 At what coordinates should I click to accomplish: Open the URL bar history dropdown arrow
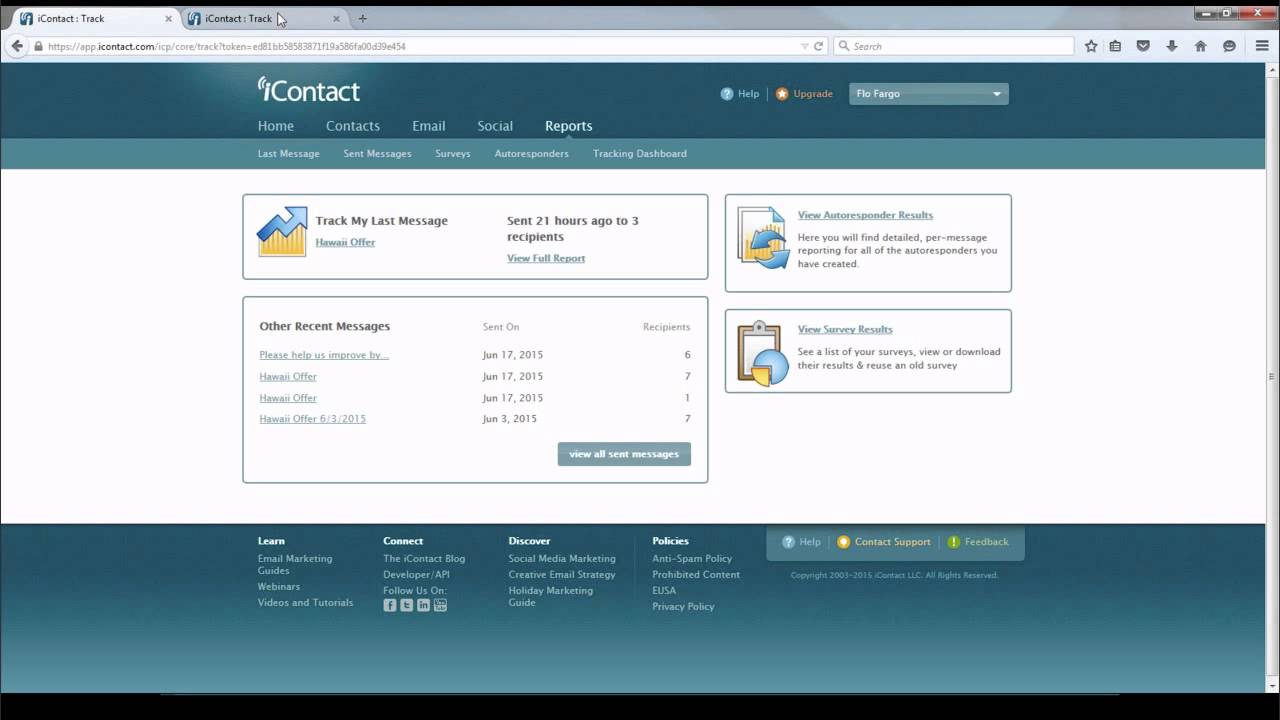(x=804, y=46)
